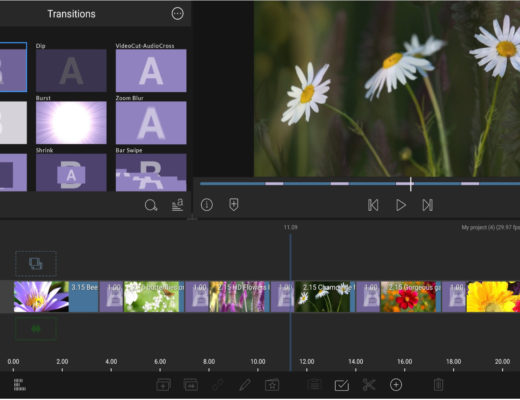Open the info icon below preview
Screen dimensions: 520x400
coord(207,205)
